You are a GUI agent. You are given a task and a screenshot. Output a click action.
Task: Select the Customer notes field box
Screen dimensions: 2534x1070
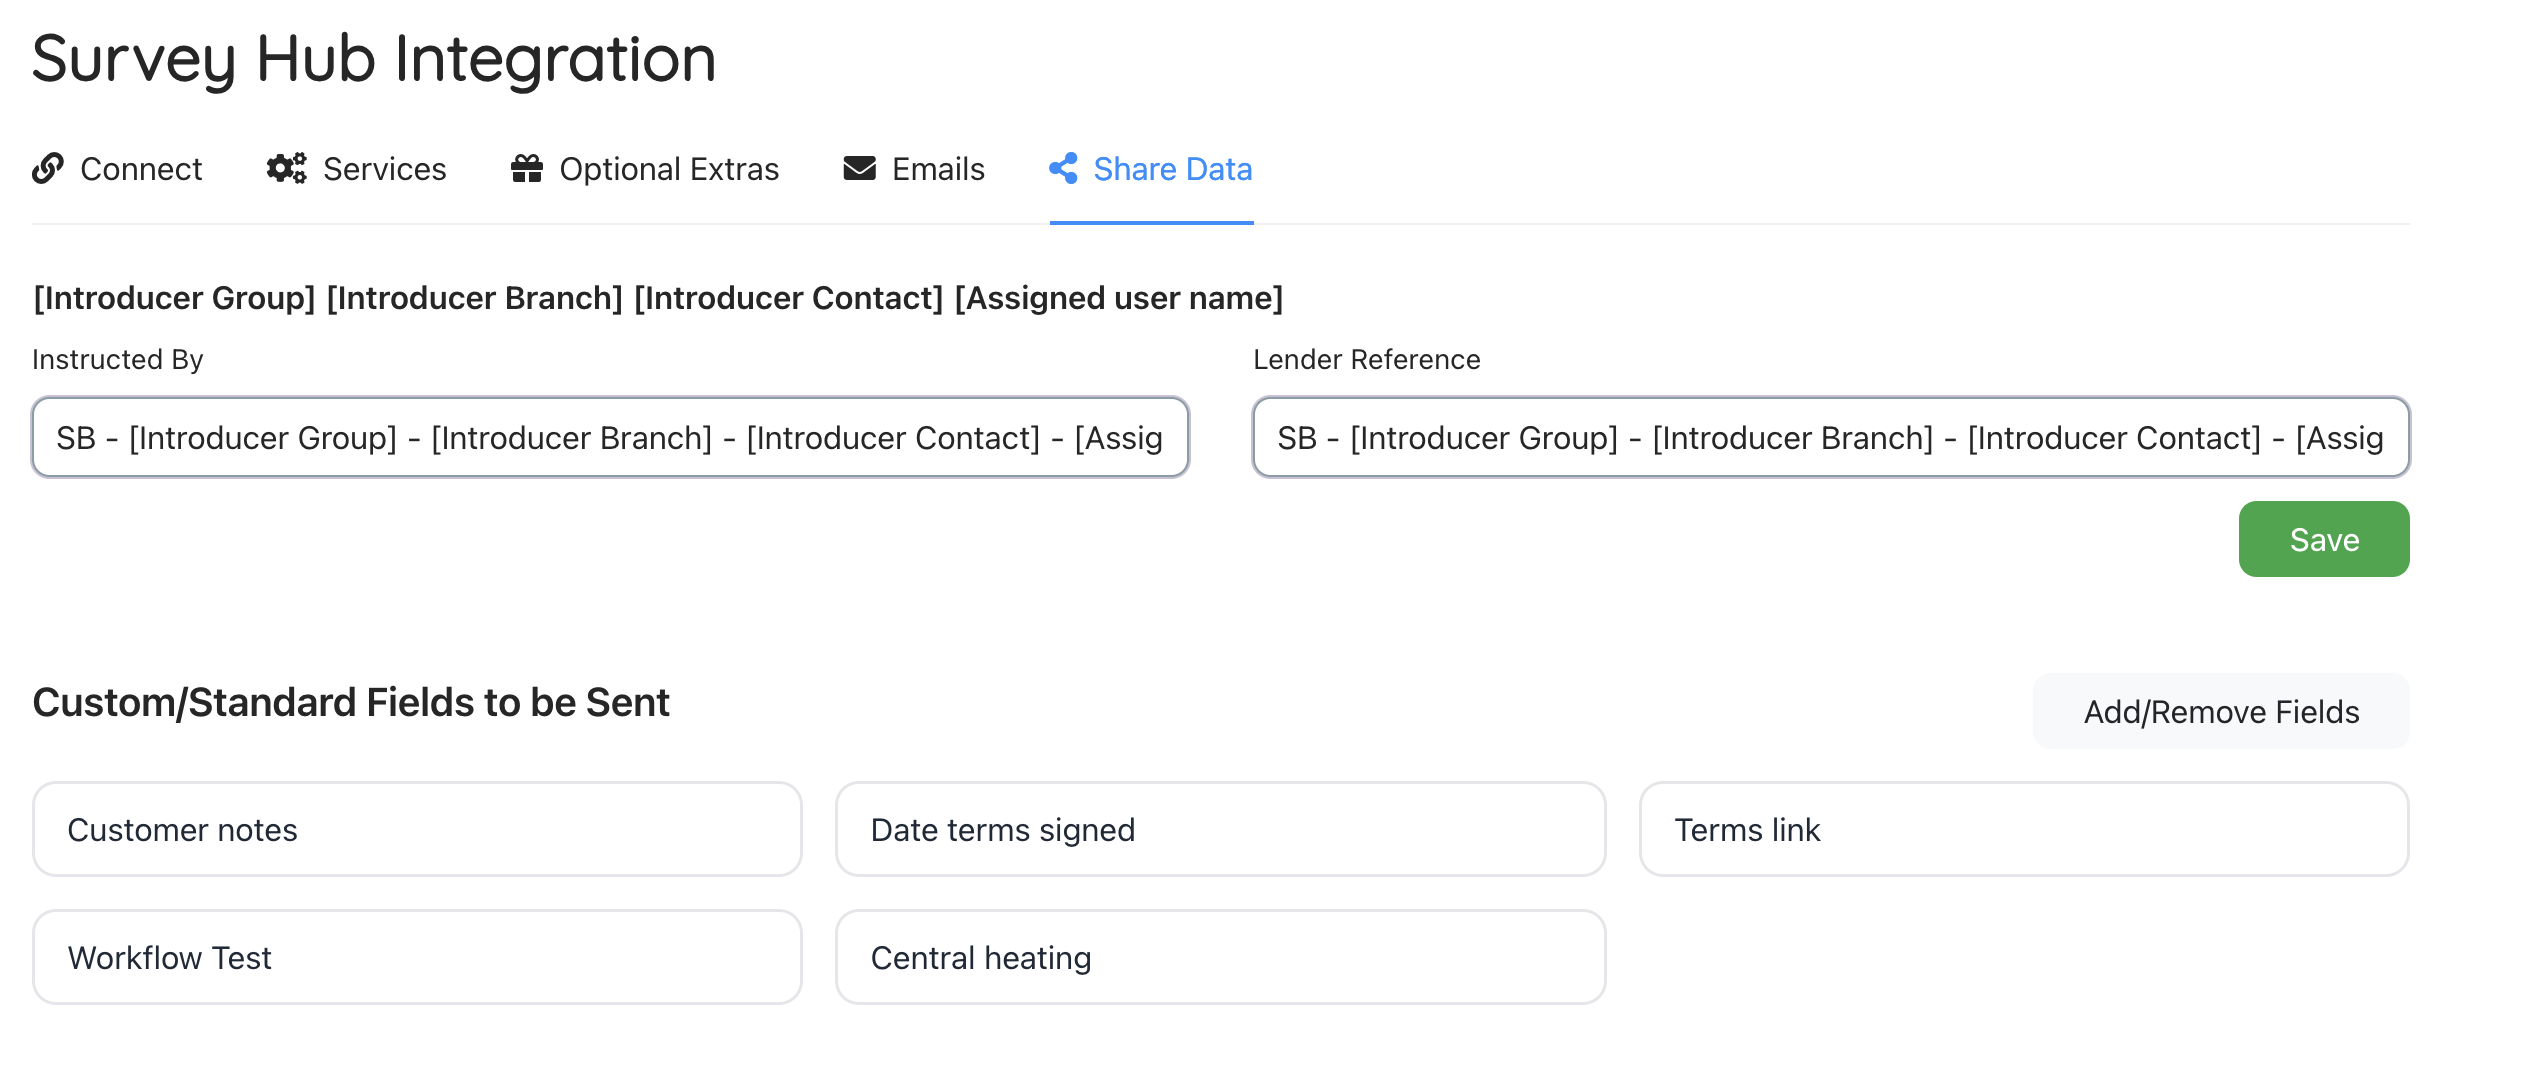(x=417, y=830)
